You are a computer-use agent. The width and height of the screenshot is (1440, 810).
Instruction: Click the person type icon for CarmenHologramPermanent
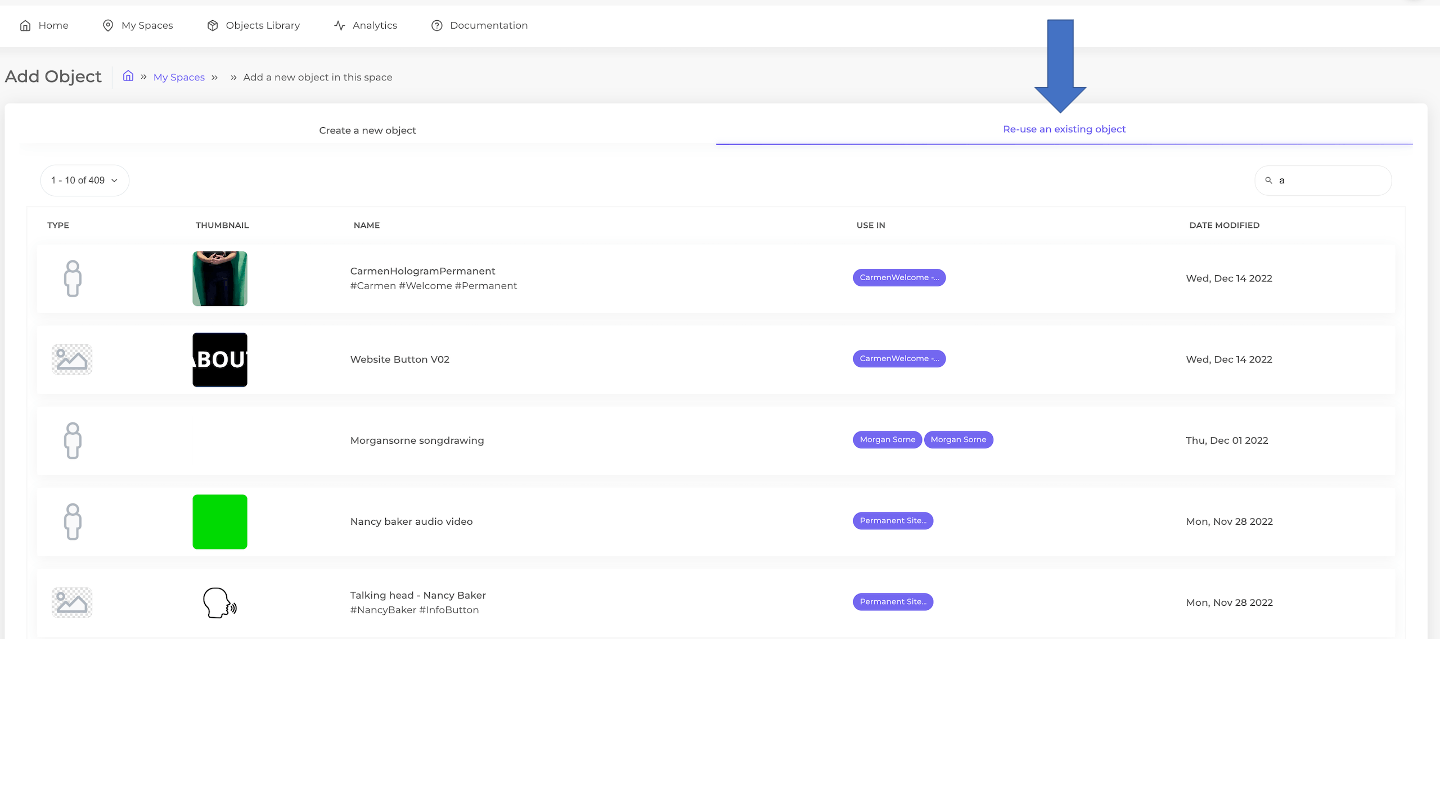[72, 279]
